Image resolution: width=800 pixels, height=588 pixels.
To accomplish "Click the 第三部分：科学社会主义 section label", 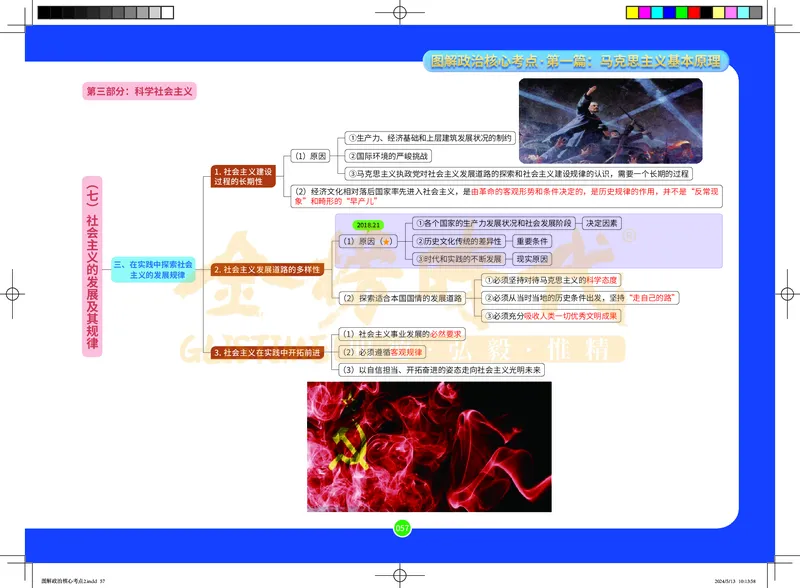I will pos(140,90).
